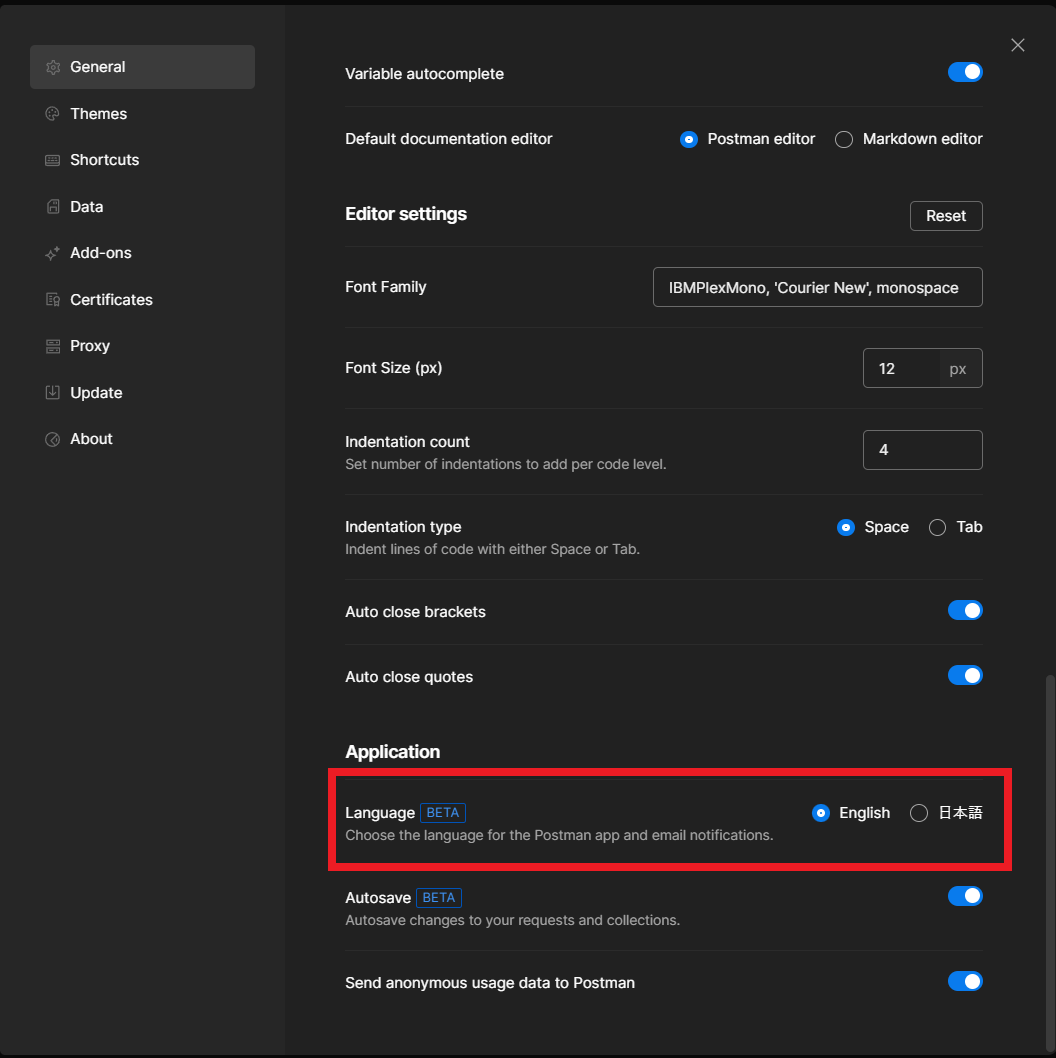Click the Add-ons sparkle icon
1056x1058 pixels.
click(53, 253)
